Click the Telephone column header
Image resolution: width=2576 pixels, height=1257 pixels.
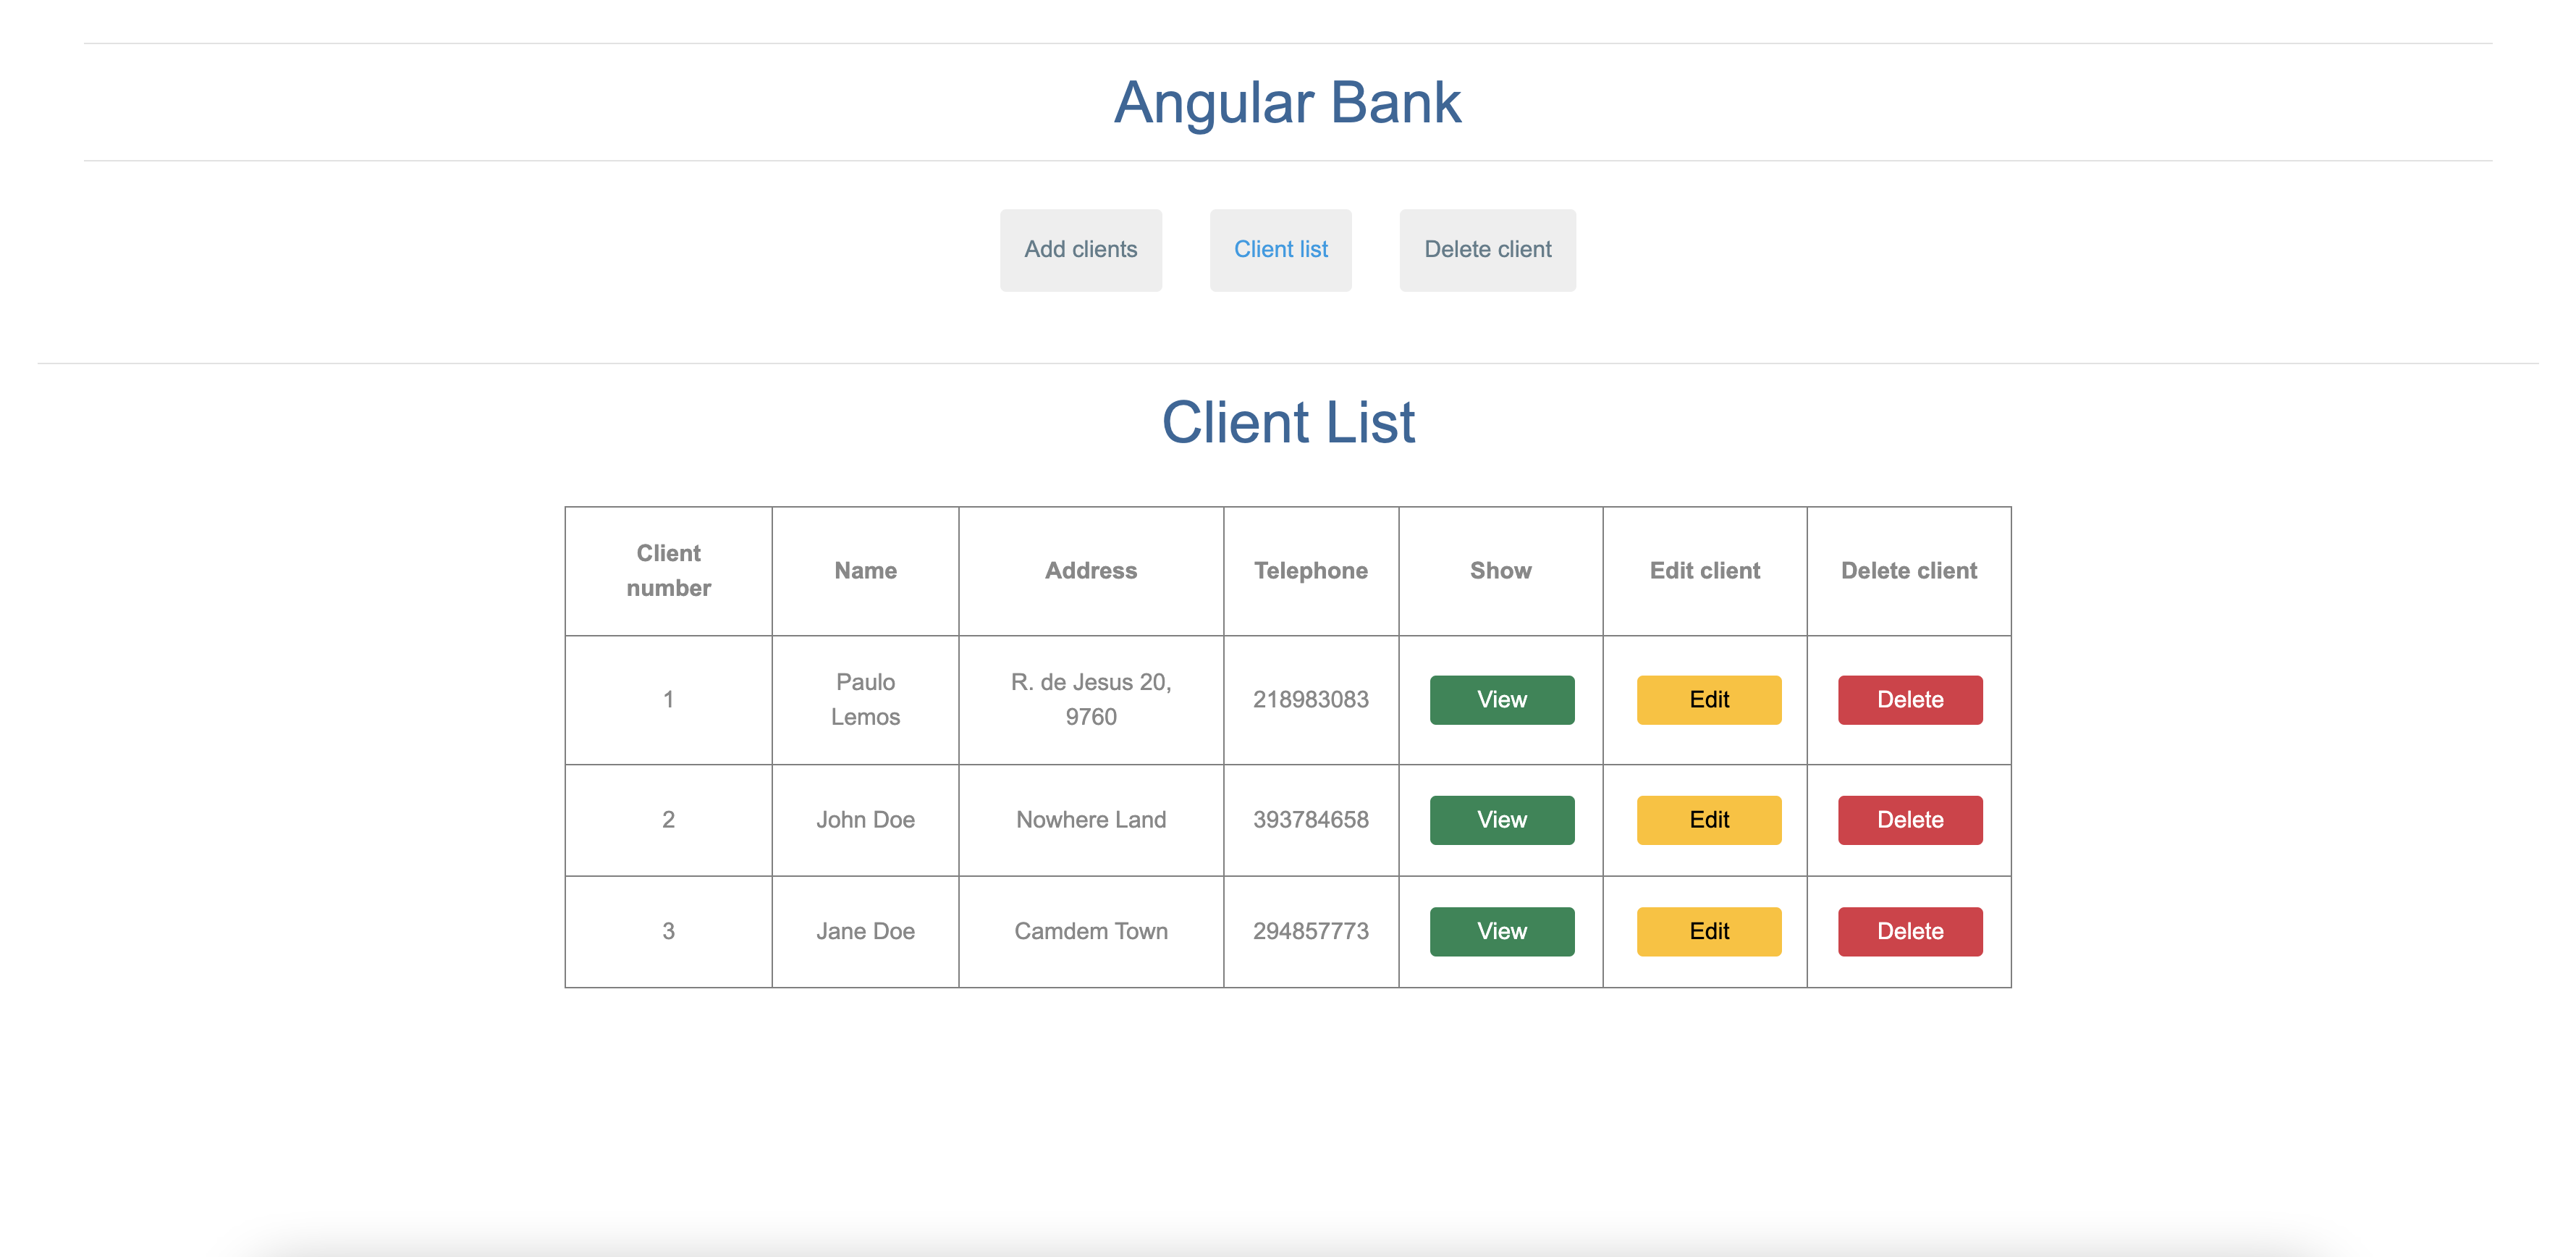point(1311,570)
